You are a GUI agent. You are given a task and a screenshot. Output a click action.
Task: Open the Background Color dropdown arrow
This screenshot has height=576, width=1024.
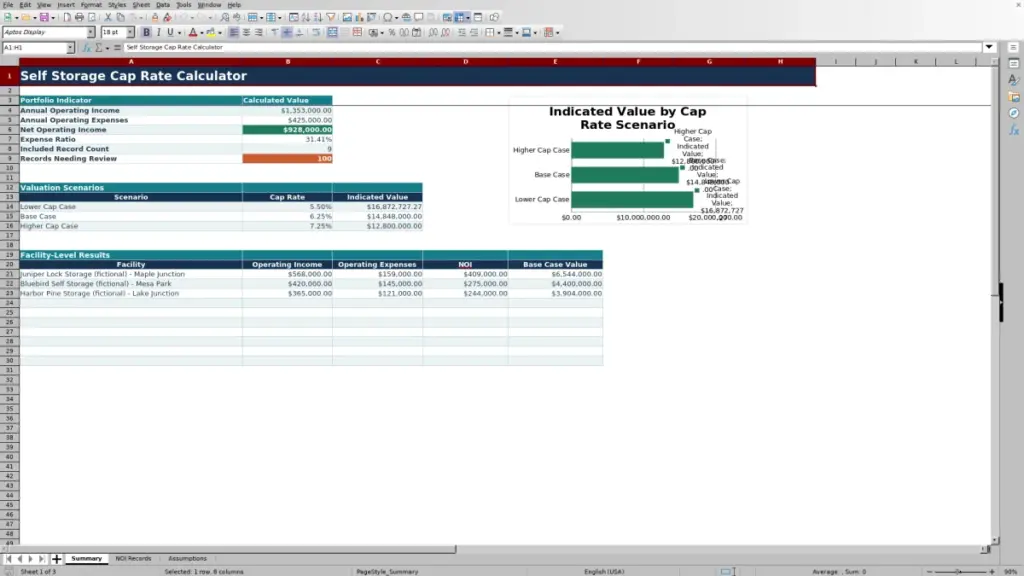point(220,32)
